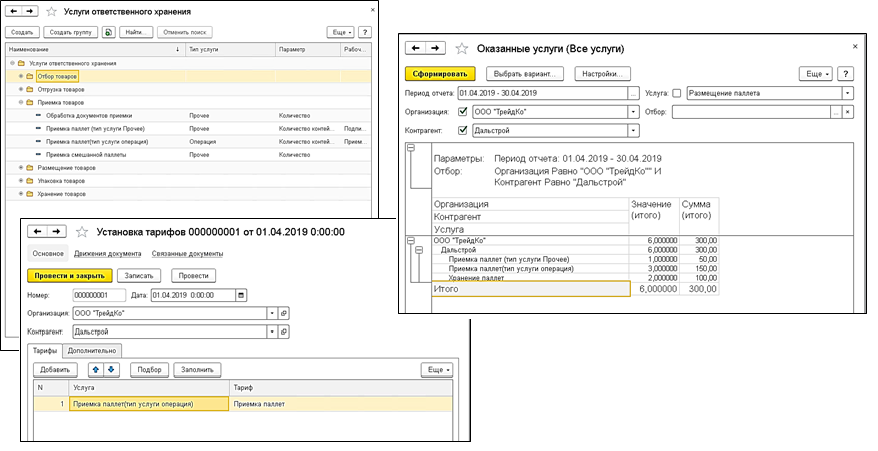Click Настройки... button in report
The image size is (878, 451).
pos(602,74)
